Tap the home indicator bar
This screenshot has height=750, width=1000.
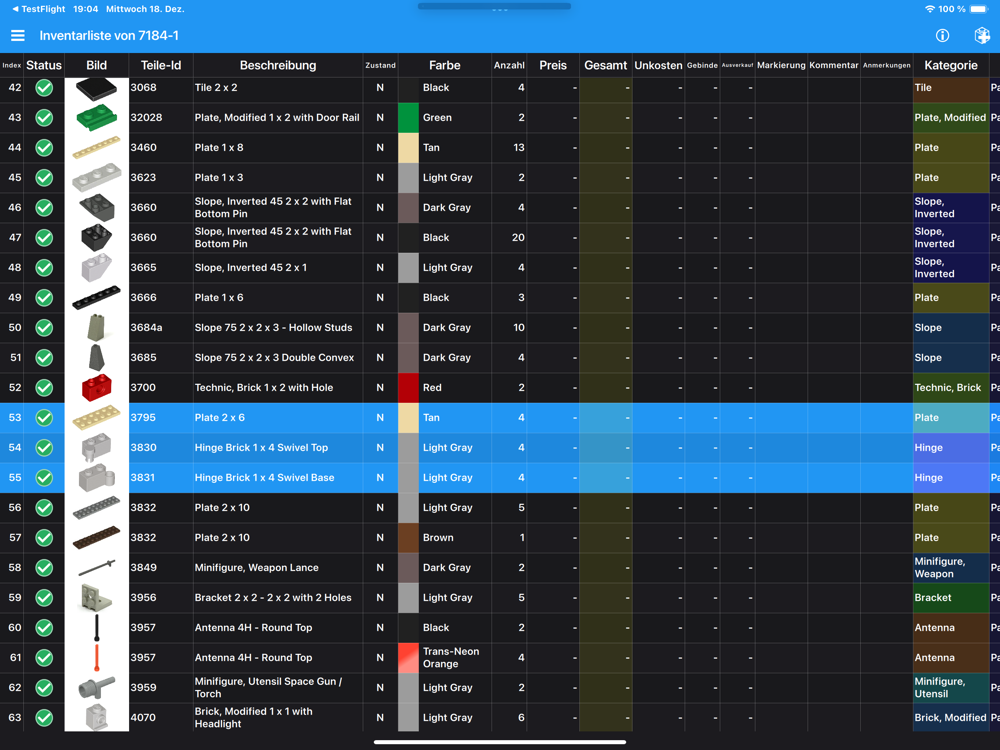point(499,742)
